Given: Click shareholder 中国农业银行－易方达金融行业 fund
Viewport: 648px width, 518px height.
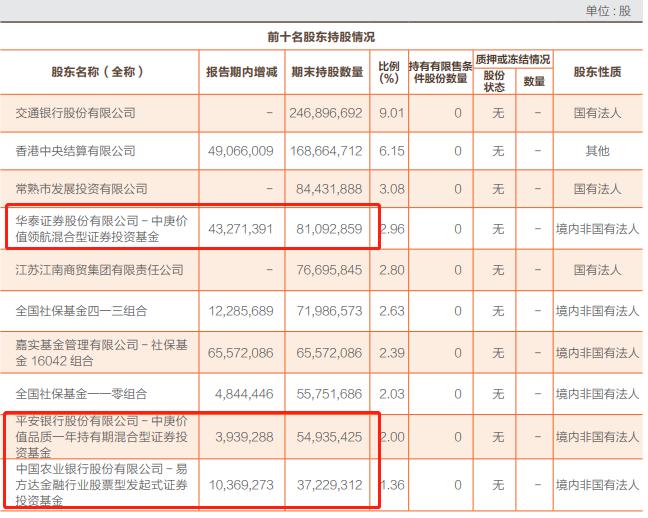Looking at the screenshot, I should pos(102,485).
